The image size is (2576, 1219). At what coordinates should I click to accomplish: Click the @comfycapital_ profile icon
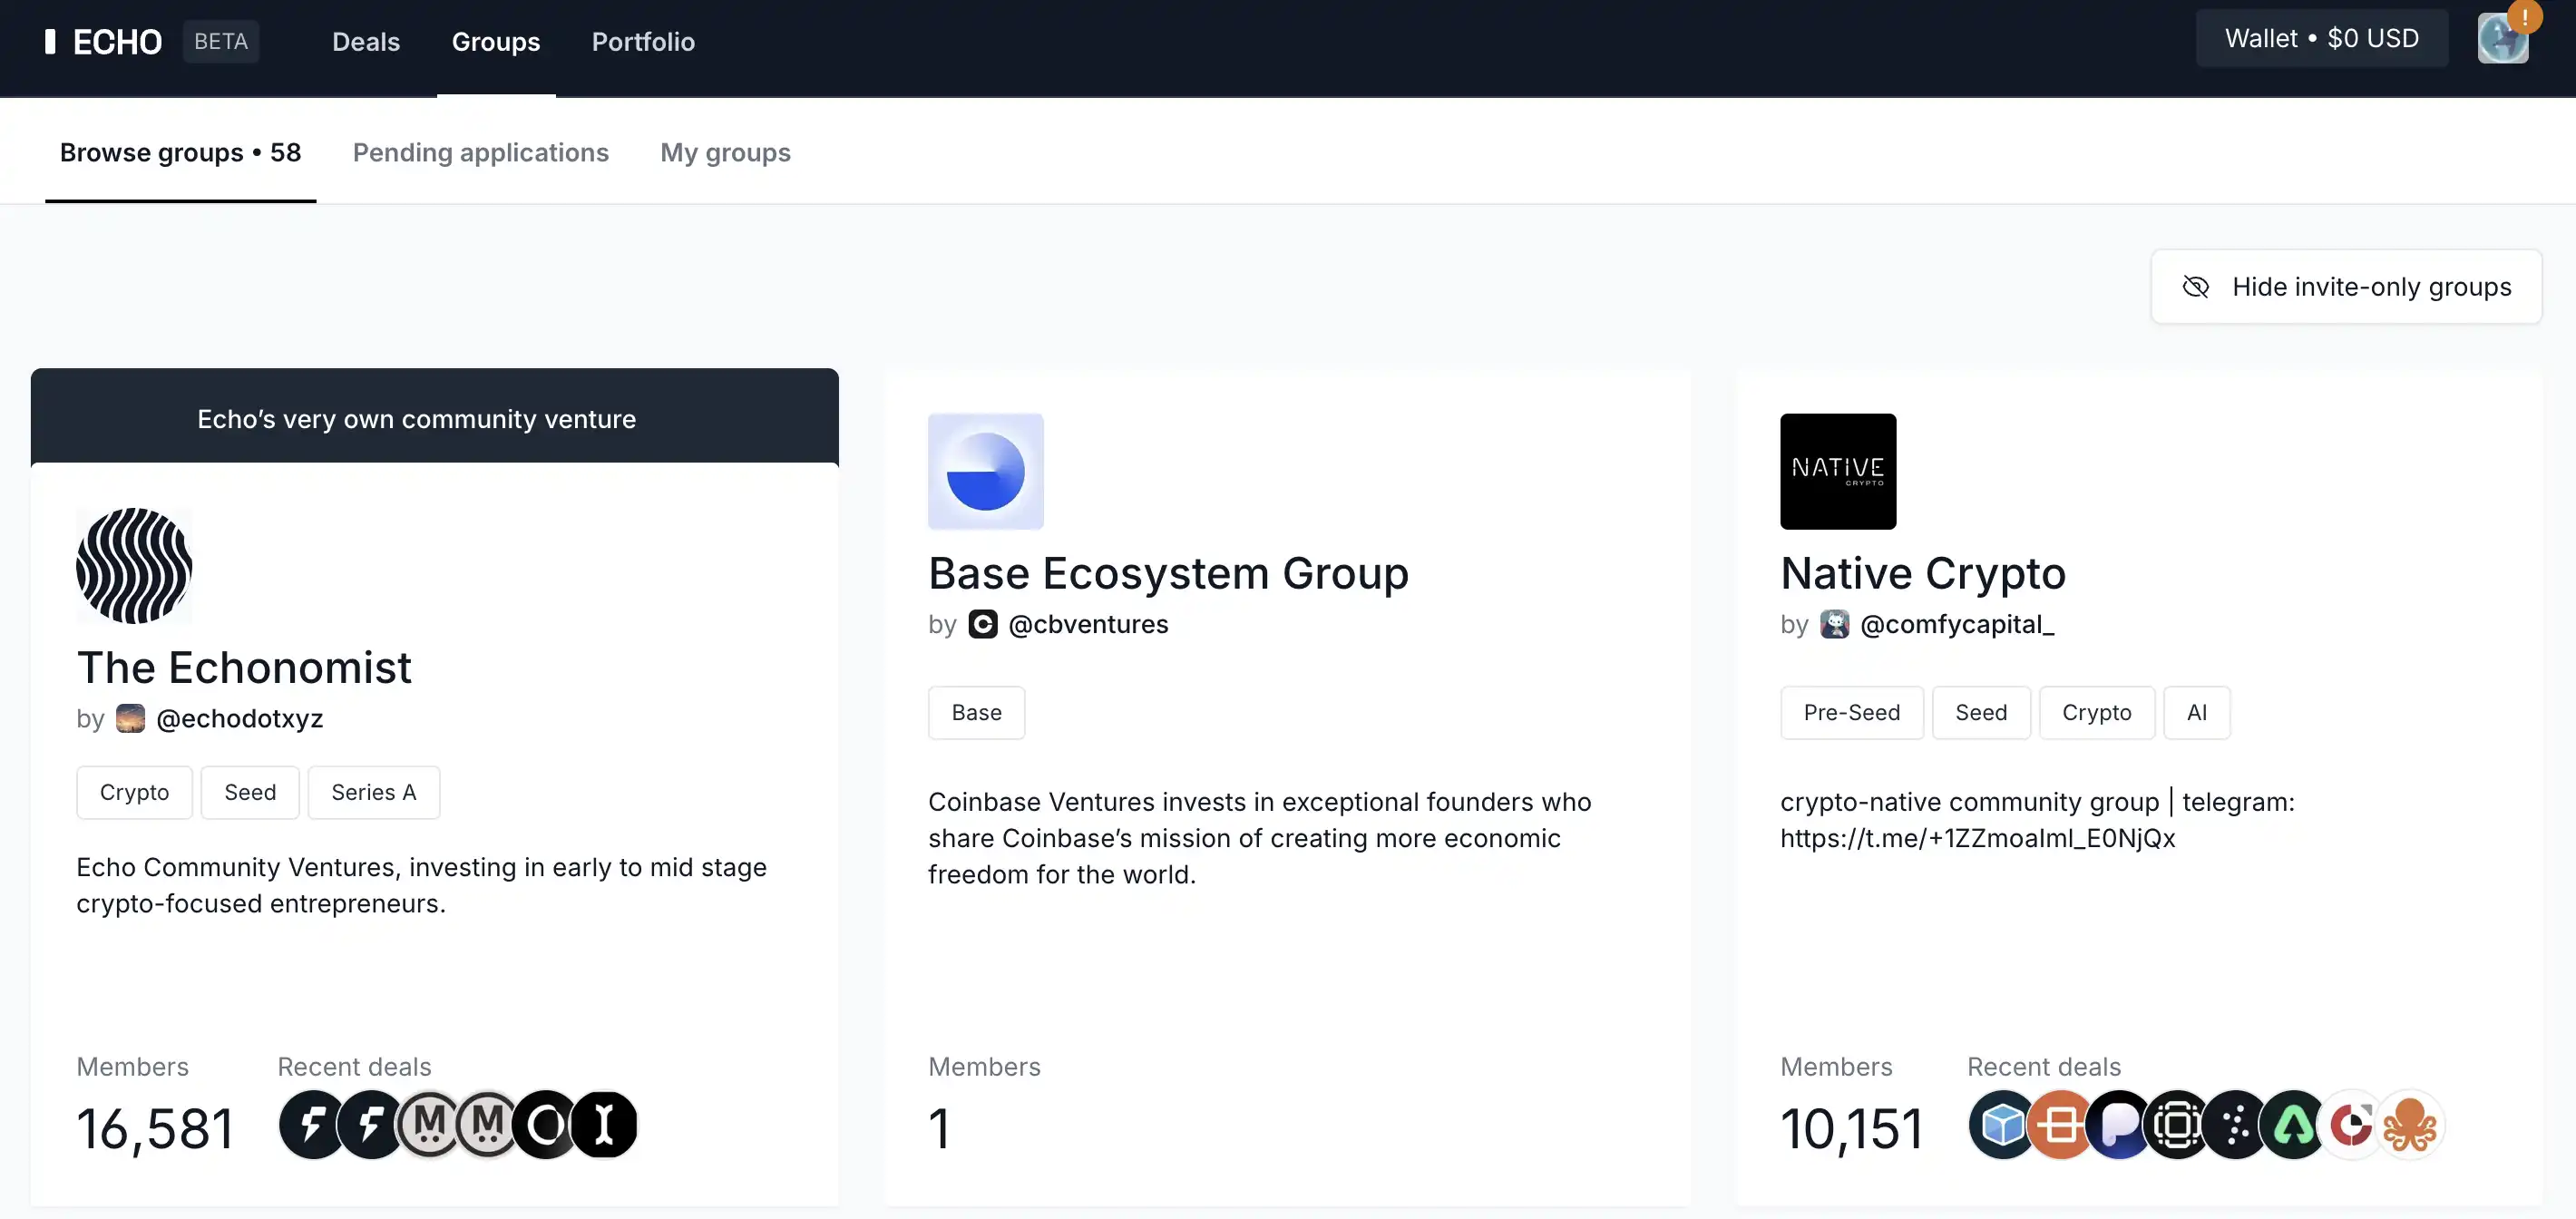(1835, 624)
